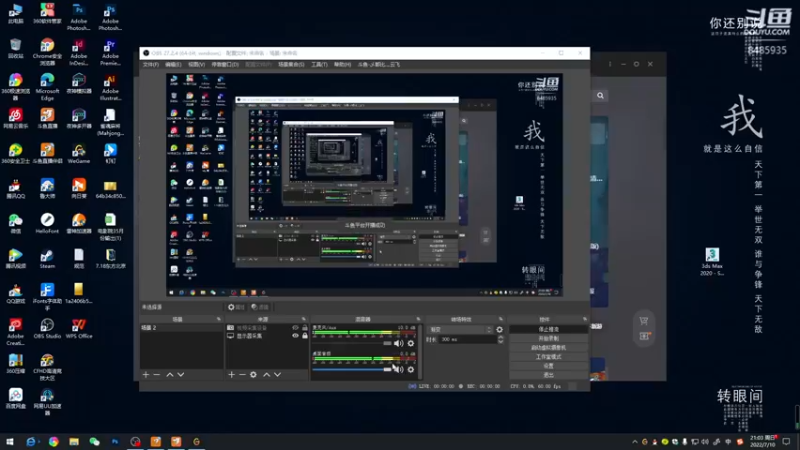The height and width of the screenshot is (450, 800).
Task: Select the display capture source row
Action: [267, 336]
